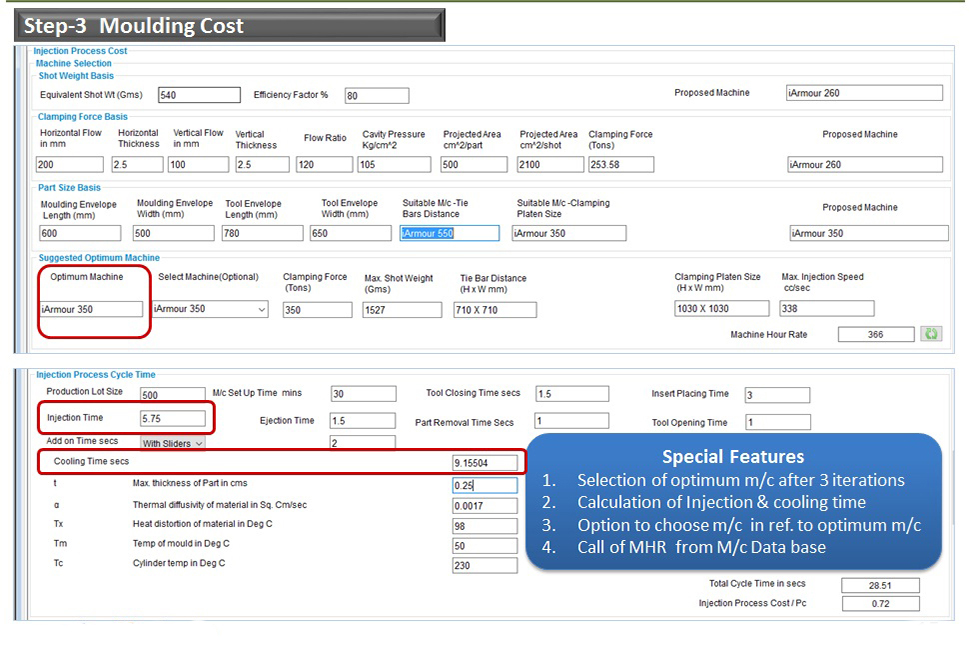Click the Tool Envelope Width input
The height and width of the screenshot is (658, 973).
click(x=351, y=233)
